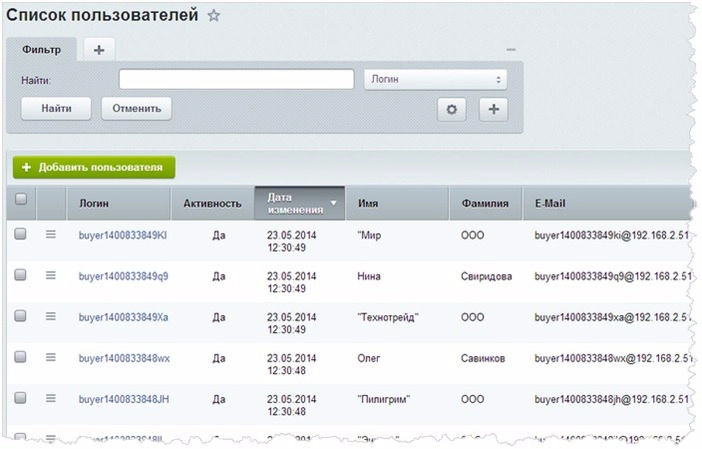This screenshot has width=702, height=449.
Task: Select email buyer1400833848jh@192.168.2.51
Action: (612, 399)
